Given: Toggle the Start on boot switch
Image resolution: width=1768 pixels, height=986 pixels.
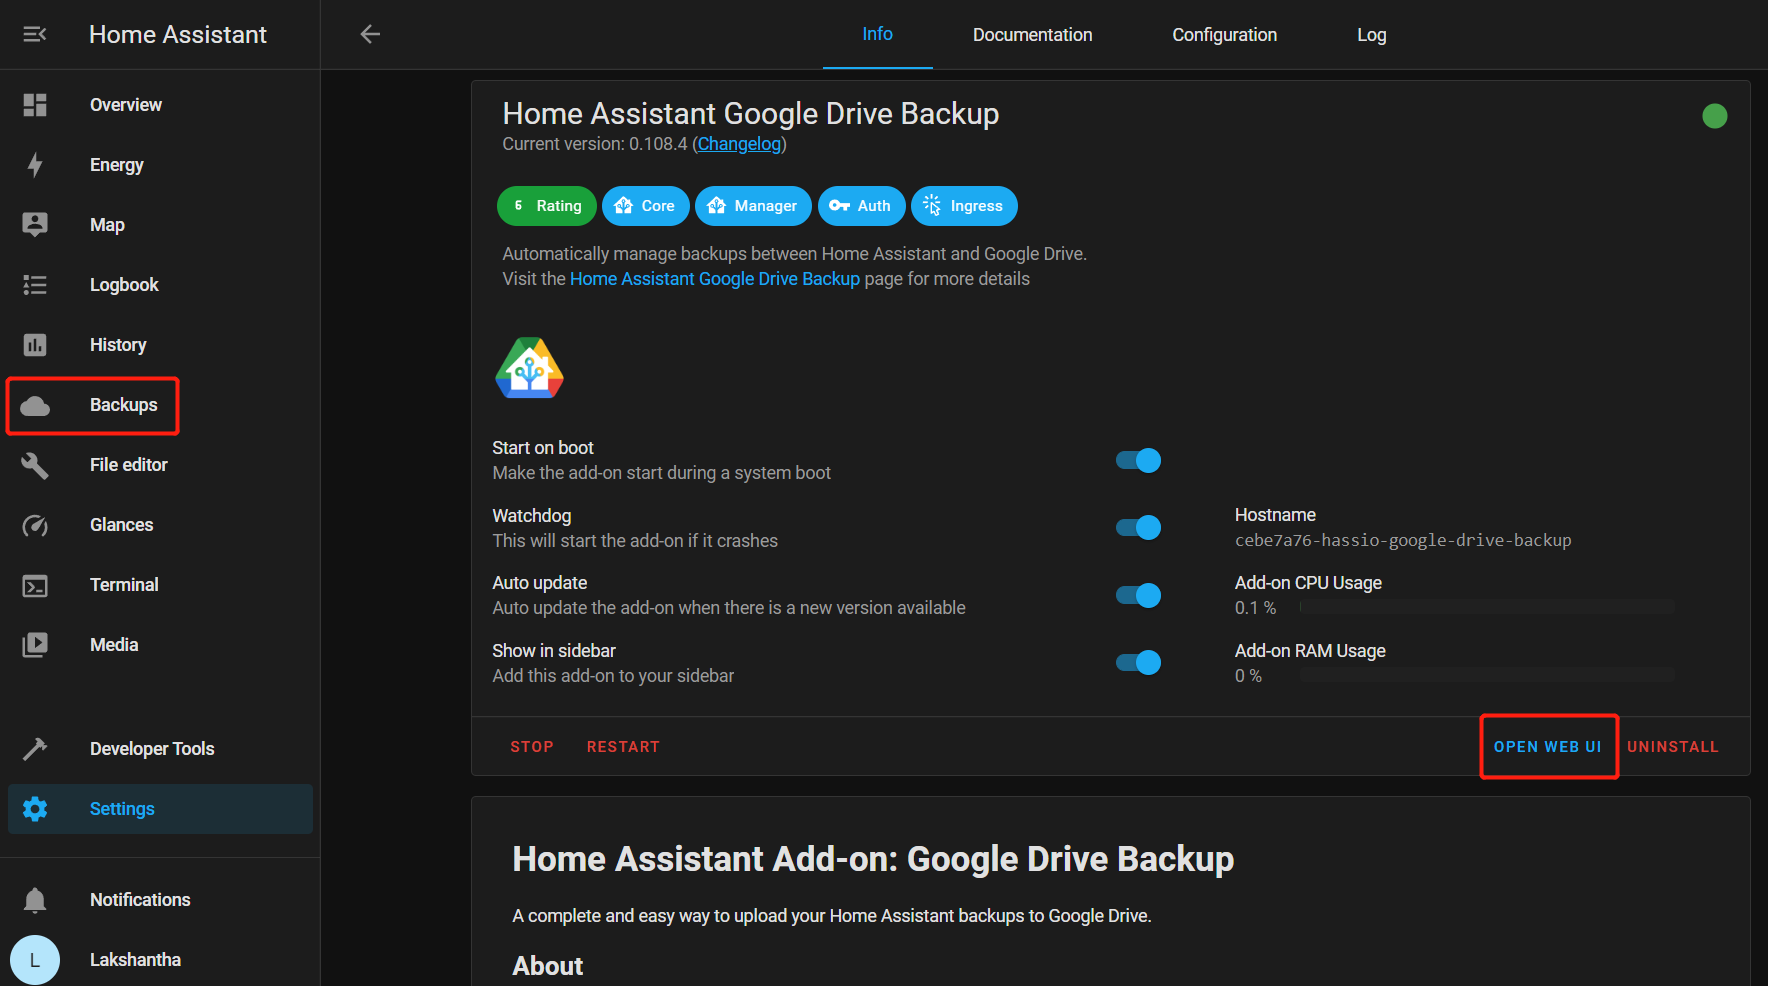Looking at the screenshot, I should pos(1138,460).
